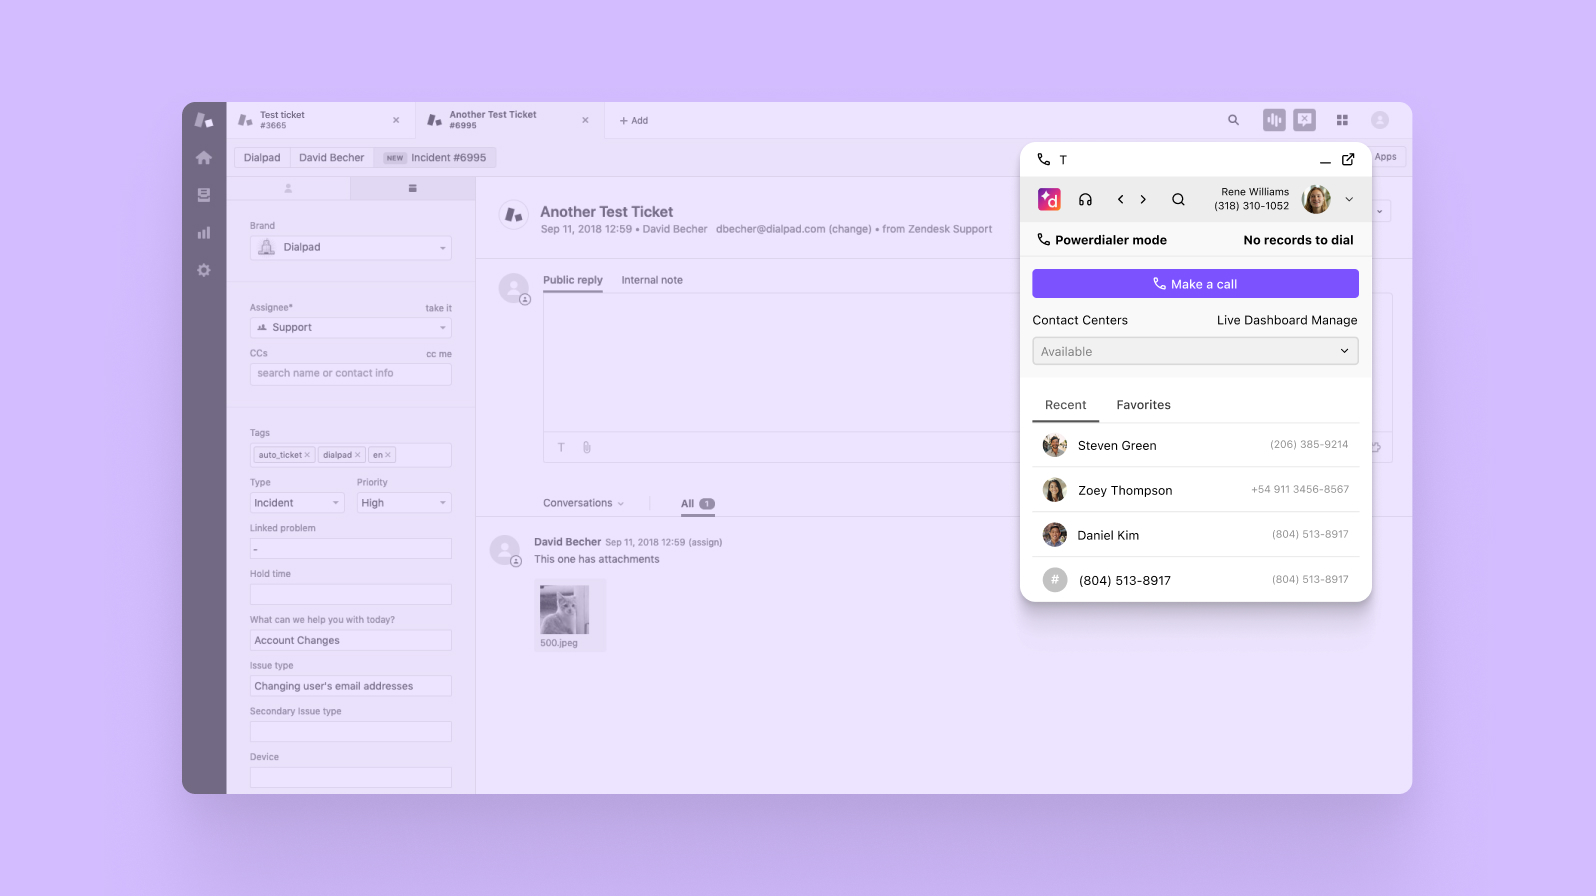This screenshot has width=1596, height=896.
Task: Click the CCs search field
Action: pos(350,374)
